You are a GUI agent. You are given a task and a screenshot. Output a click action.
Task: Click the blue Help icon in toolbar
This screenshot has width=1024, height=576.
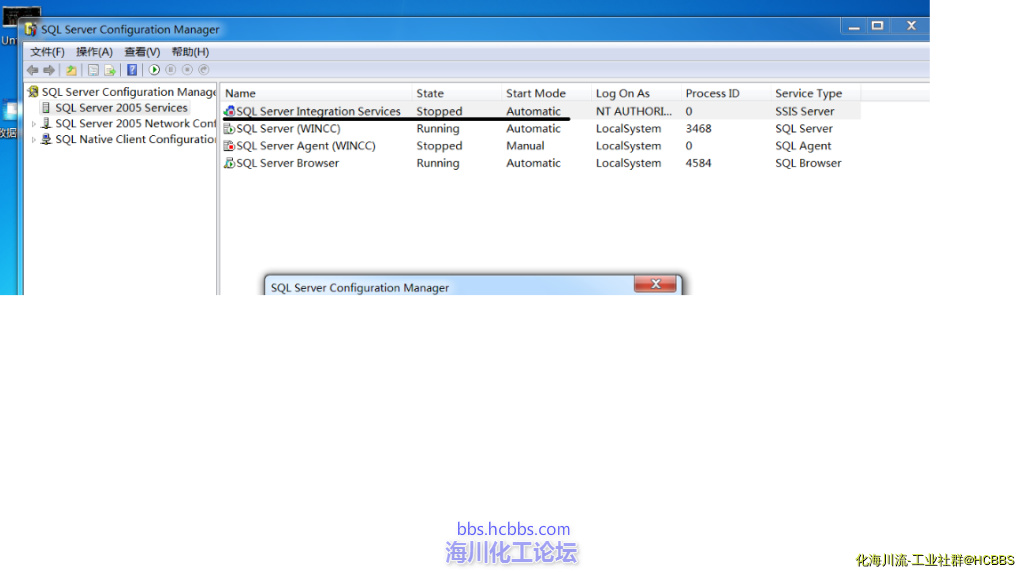132,70
